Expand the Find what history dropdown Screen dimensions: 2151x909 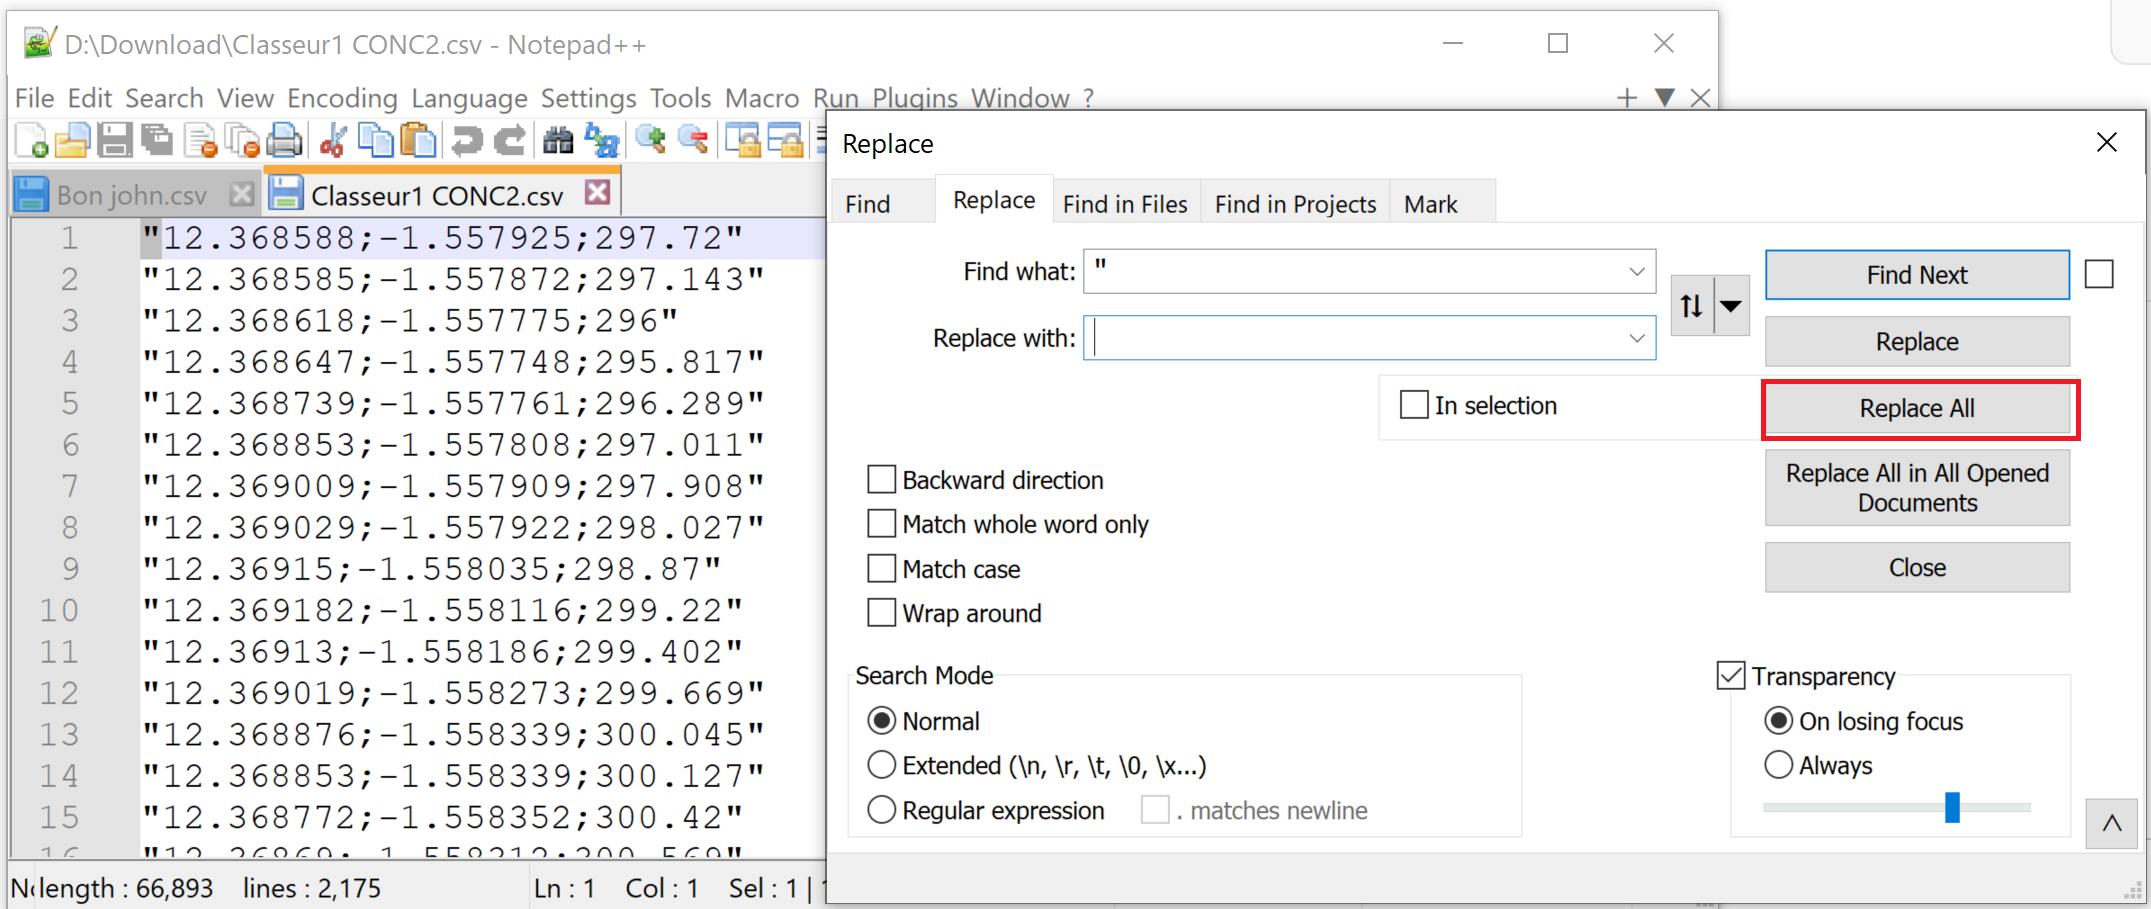(1636, 272)
